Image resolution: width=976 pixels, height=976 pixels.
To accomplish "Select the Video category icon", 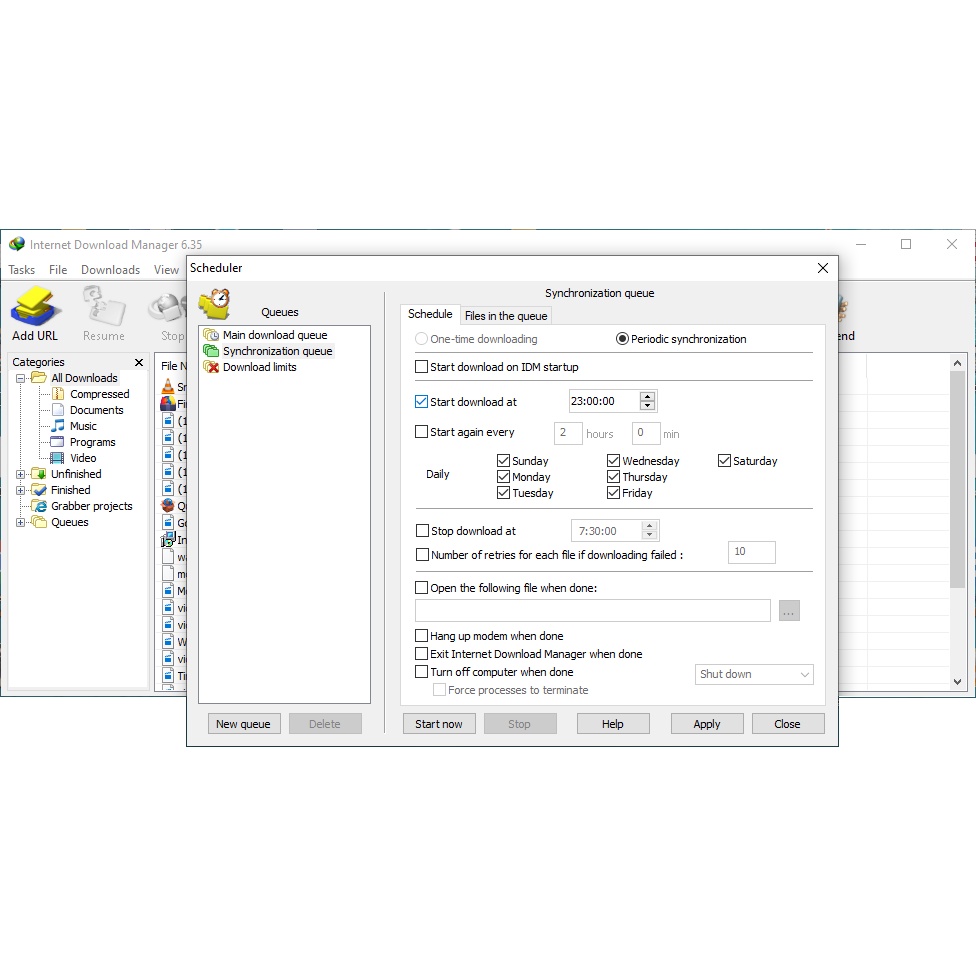I will (x=58, y=458).
